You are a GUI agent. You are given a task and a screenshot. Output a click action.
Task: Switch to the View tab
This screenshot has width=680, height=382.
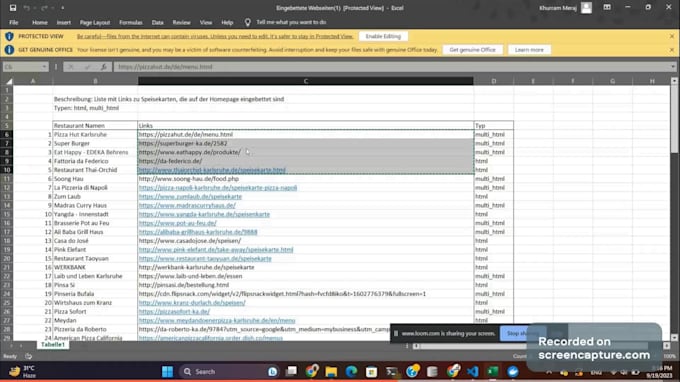click(206, 23)
